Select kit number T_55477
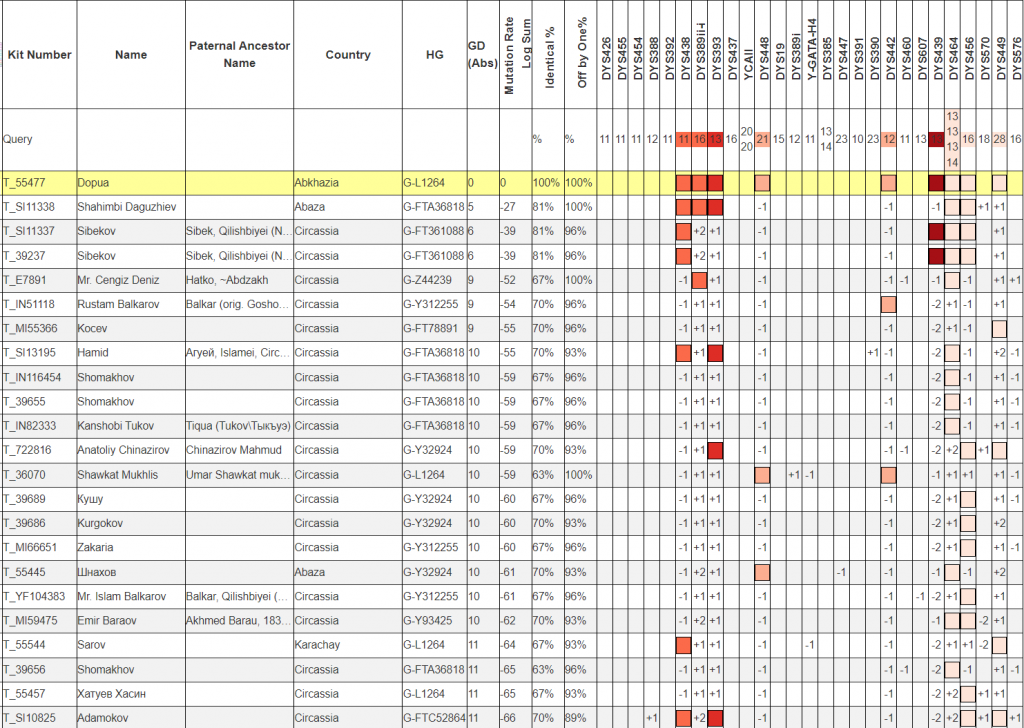This screenshot has width=1024, height=728. click(26, 183)
